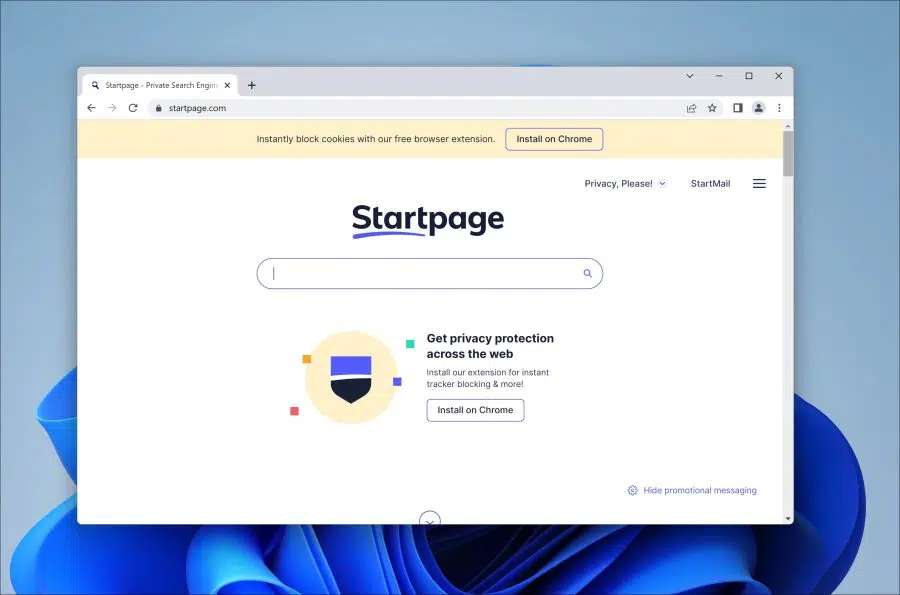900x595 pixels.
Task: Maximize the Chrome window
Action: click(748, 76)
